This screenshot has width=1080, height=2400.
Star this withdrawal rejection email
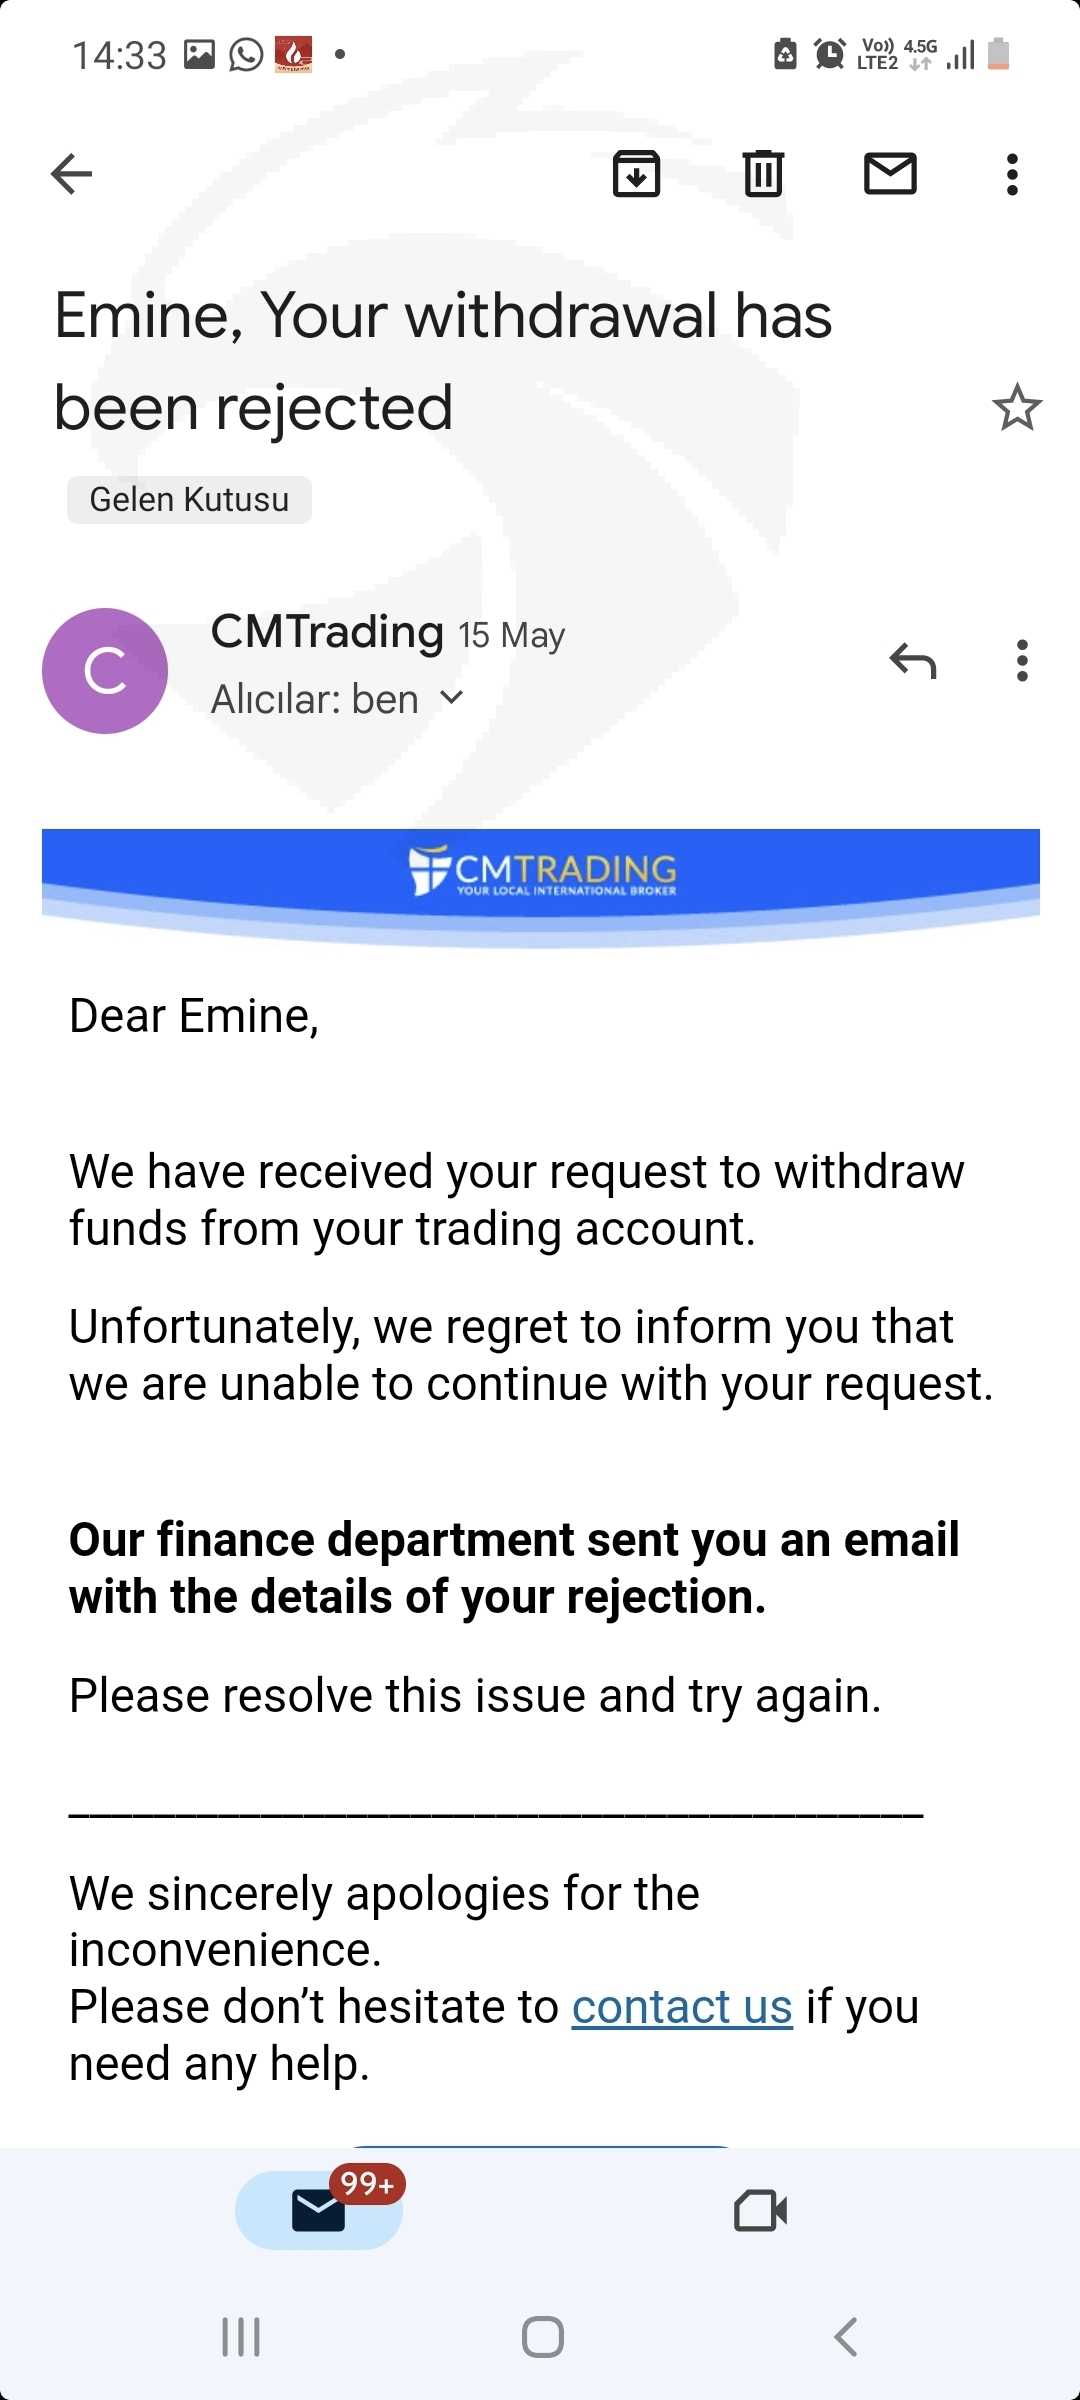tap(1017, 408)
